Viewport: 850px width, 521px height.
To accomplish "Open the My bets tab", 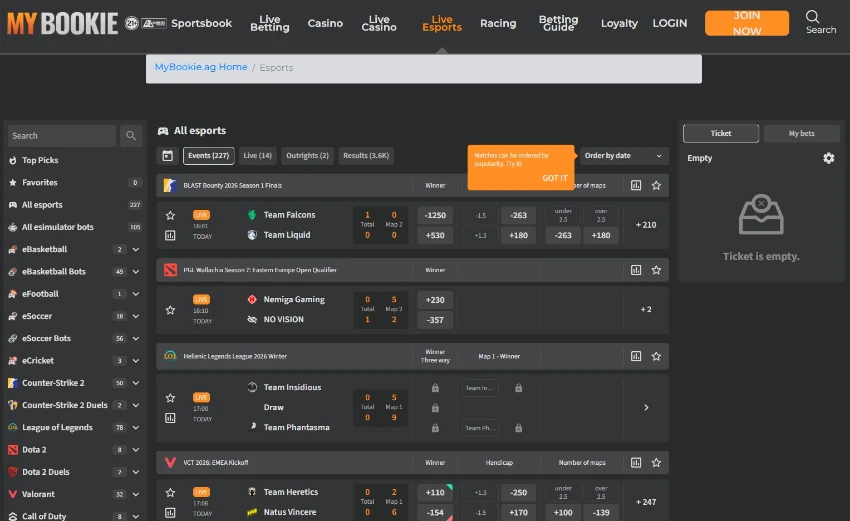I will (x=801, y=133).
